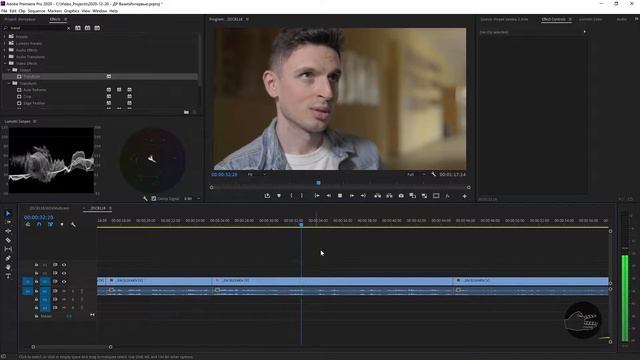Collapse the Distort subfolder
The image size is (640, 360).
click(9, 70)
